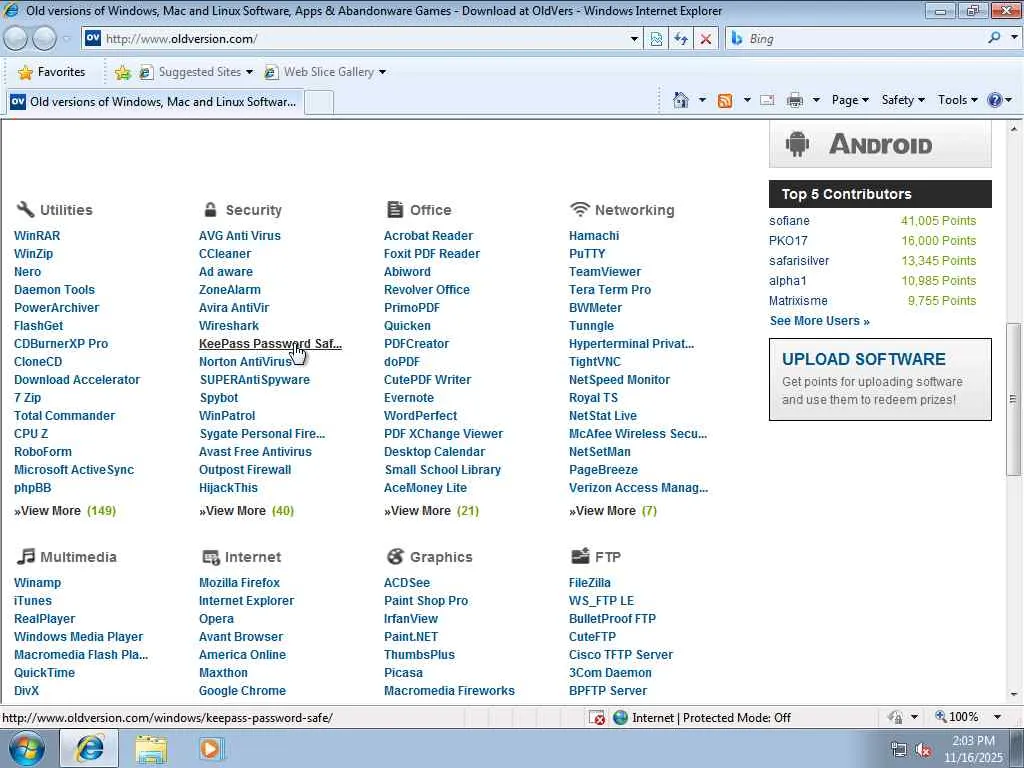Screen dimensions: 1024x768
Task: Open the search provider dropdown arrow
Action: (1014, 38)
